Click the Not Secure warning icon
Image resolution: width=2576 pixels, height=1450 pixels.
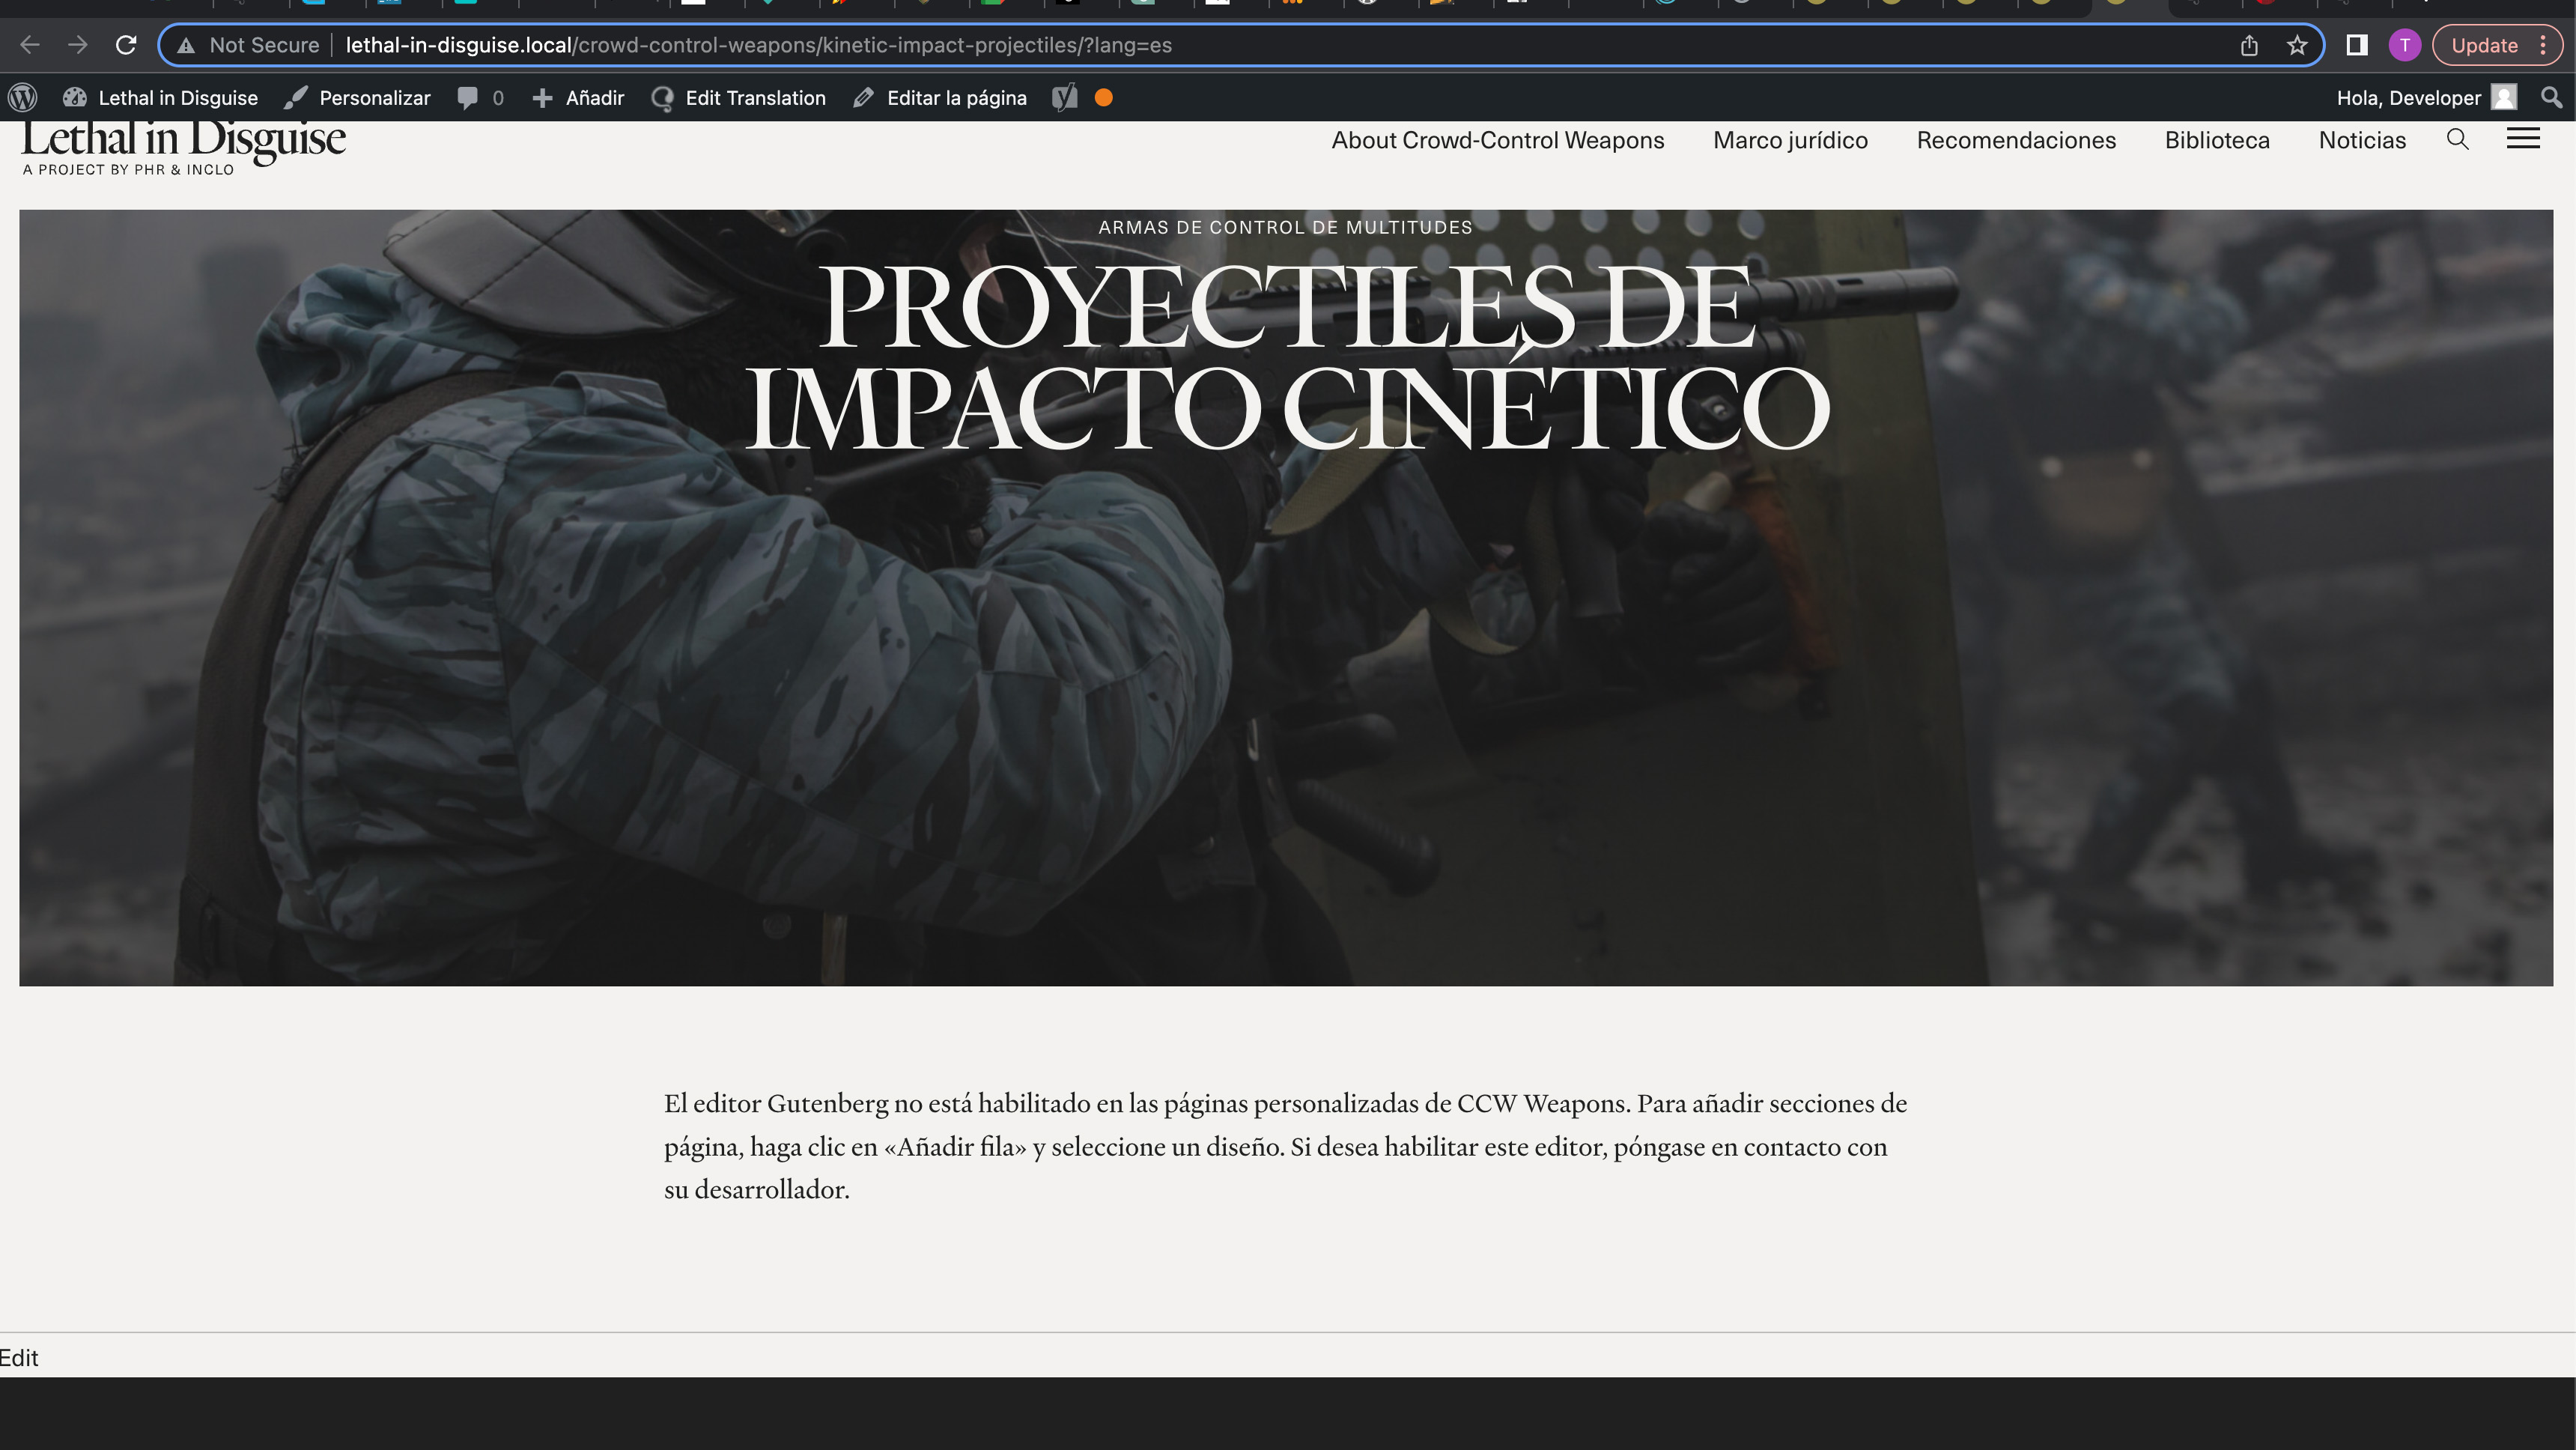[x=186, y=45]
